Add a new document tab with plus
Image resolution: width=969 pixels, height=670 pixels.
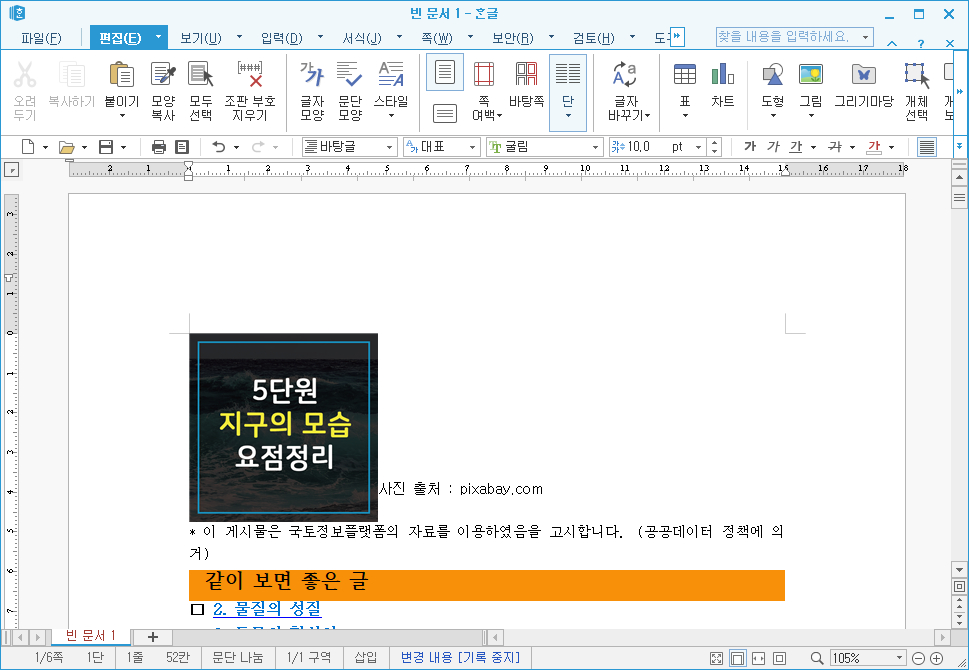point(153,637)
